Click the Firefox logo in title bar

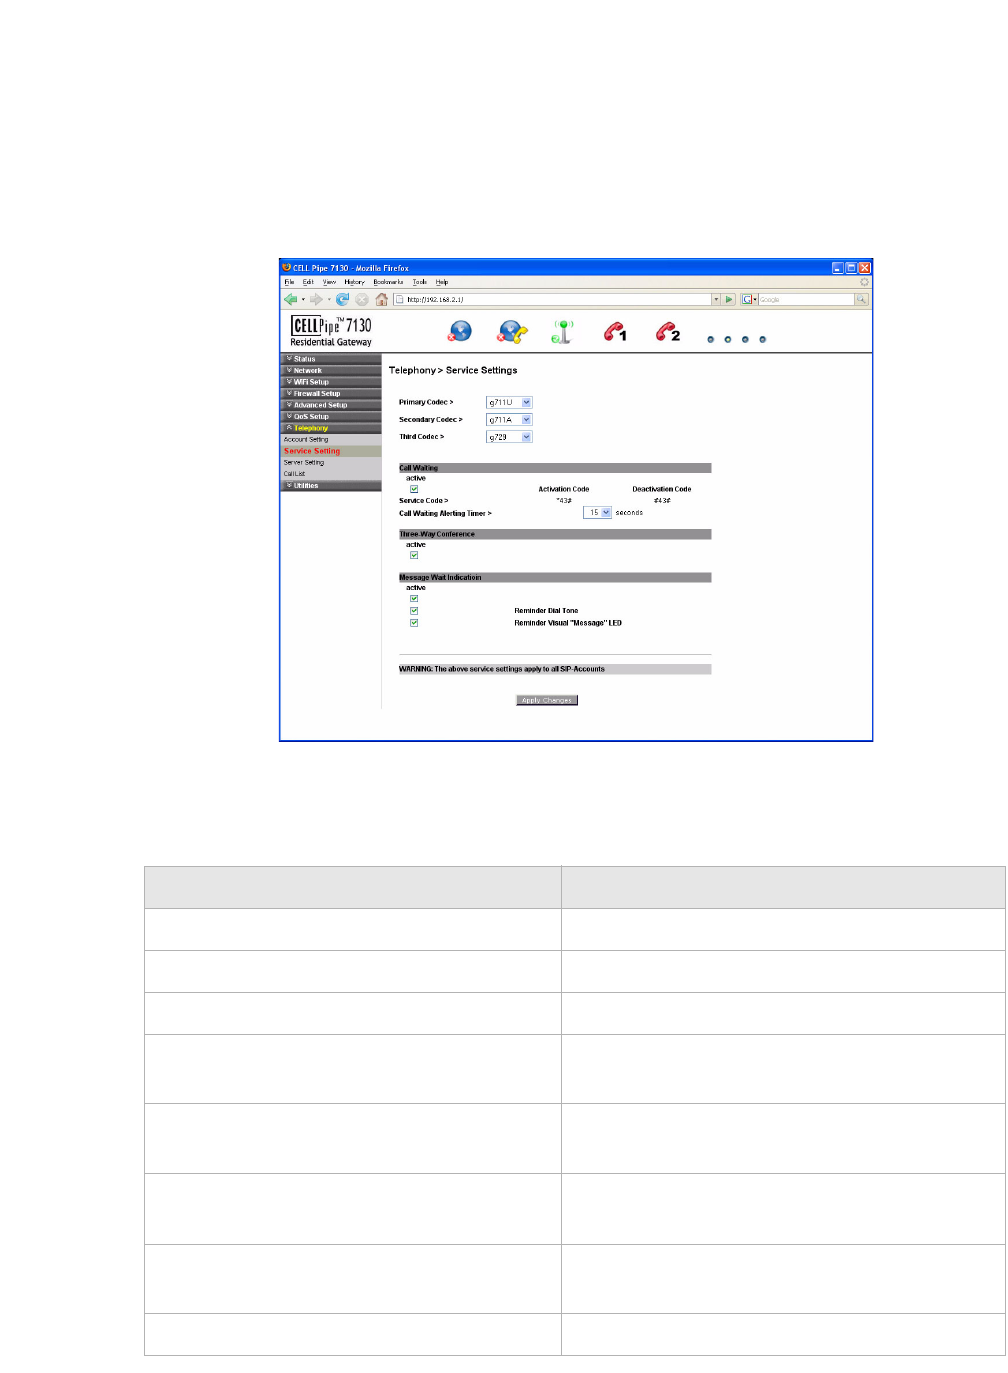point(286,268)
